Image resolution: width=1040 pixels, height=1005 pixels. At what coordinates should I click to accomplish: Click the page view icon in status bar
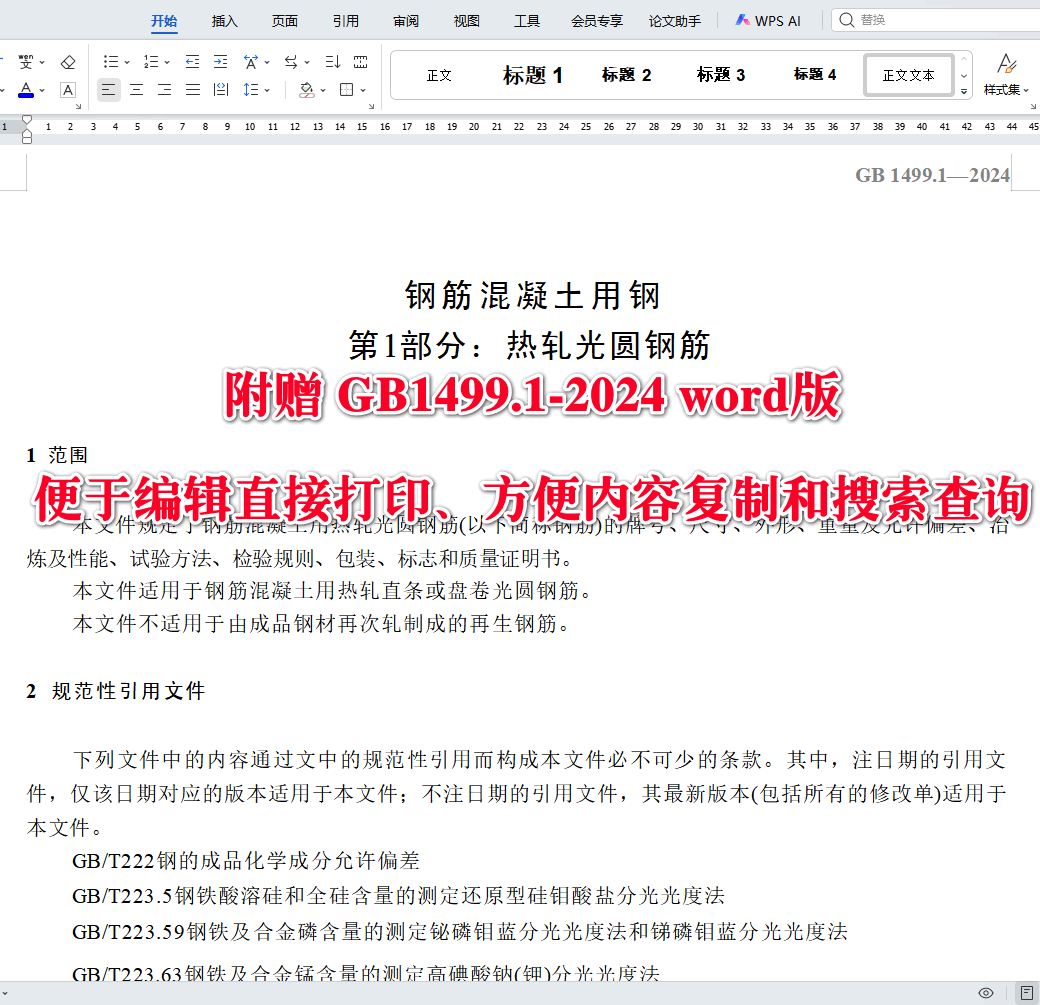[x=1027, y=993]
